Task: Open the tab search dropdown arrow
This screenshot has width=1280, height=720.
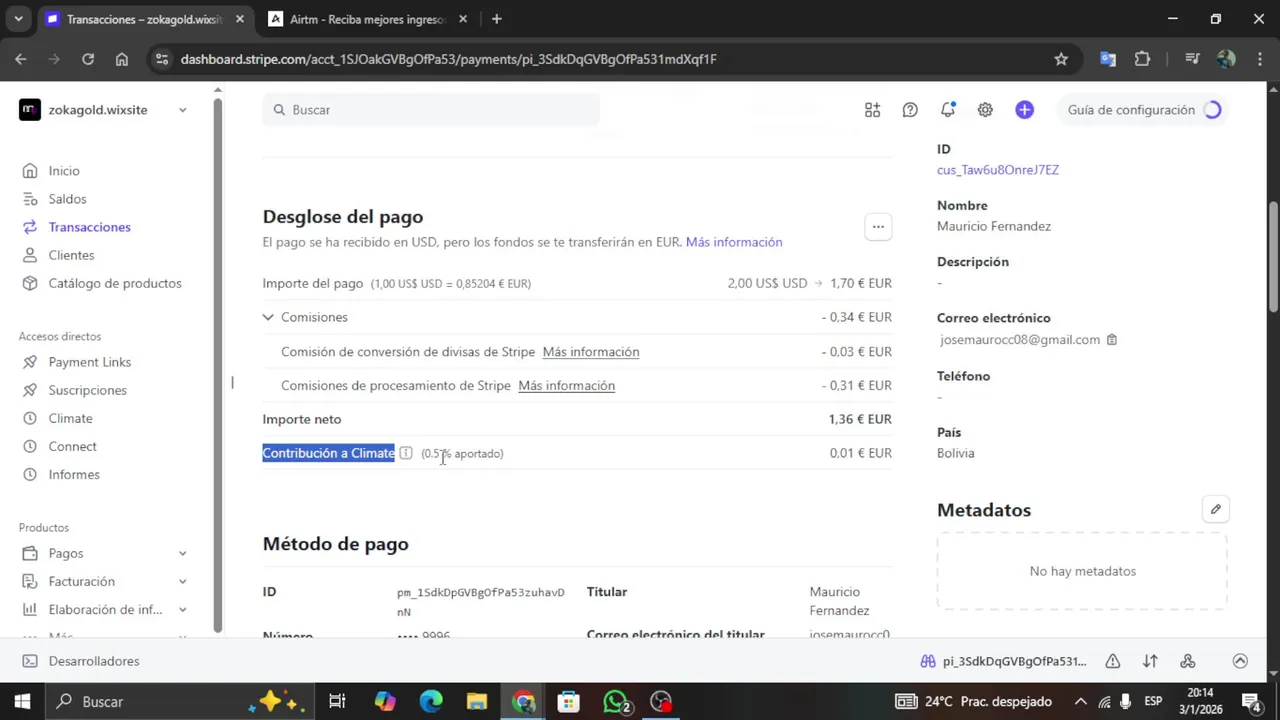Action: click(18, 19)
